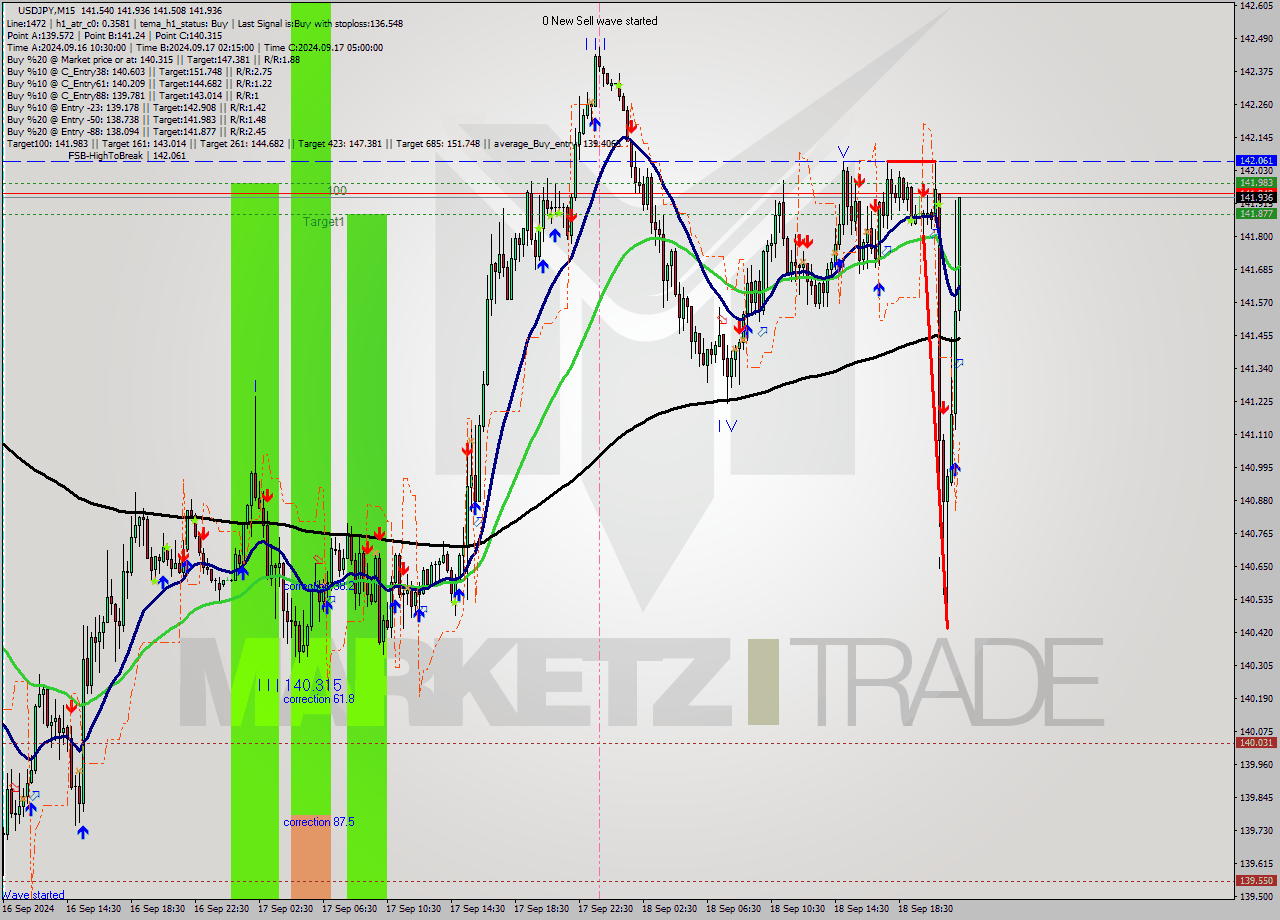1280x920 pixels.
Task: Click the '17 Sep 22:30' time label
Action: coord(606,909)
